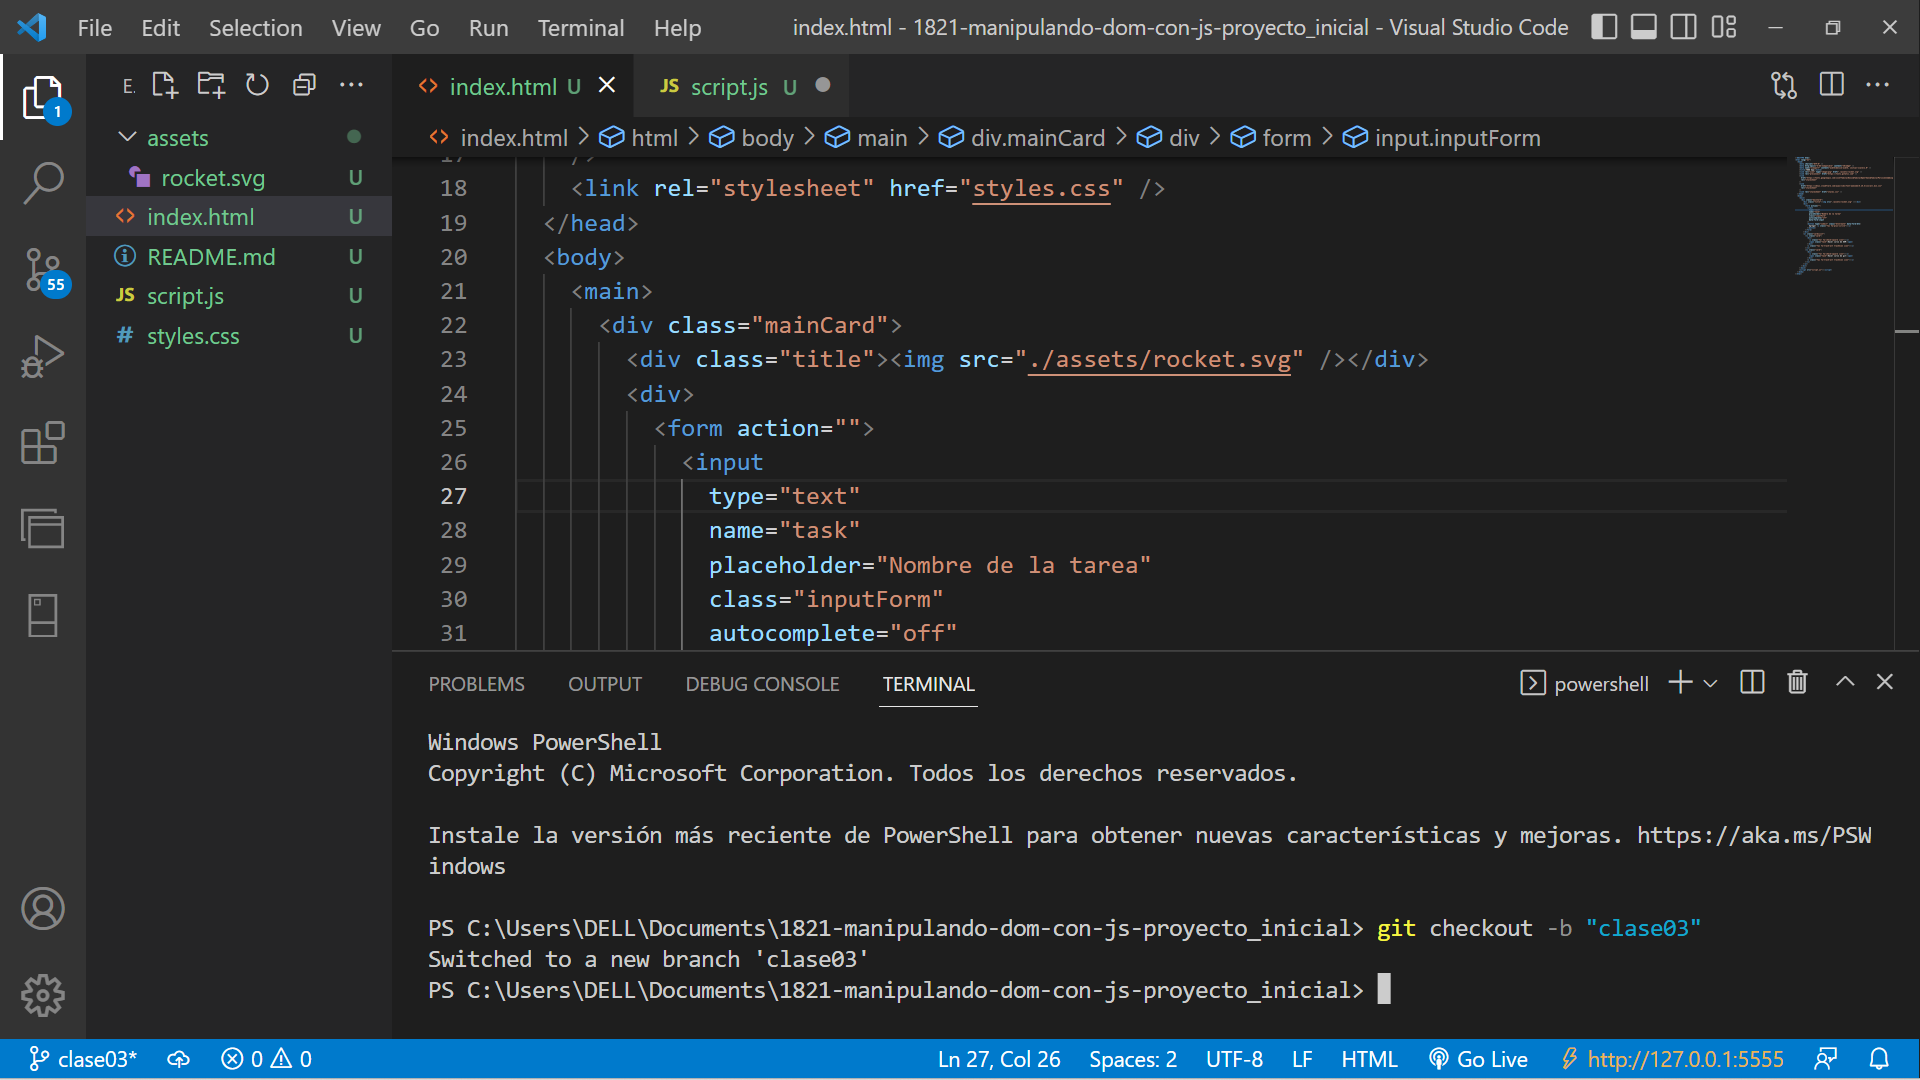Switch to the PROBLEMS panel tab

pyautogui.click(x=476, y=684)
